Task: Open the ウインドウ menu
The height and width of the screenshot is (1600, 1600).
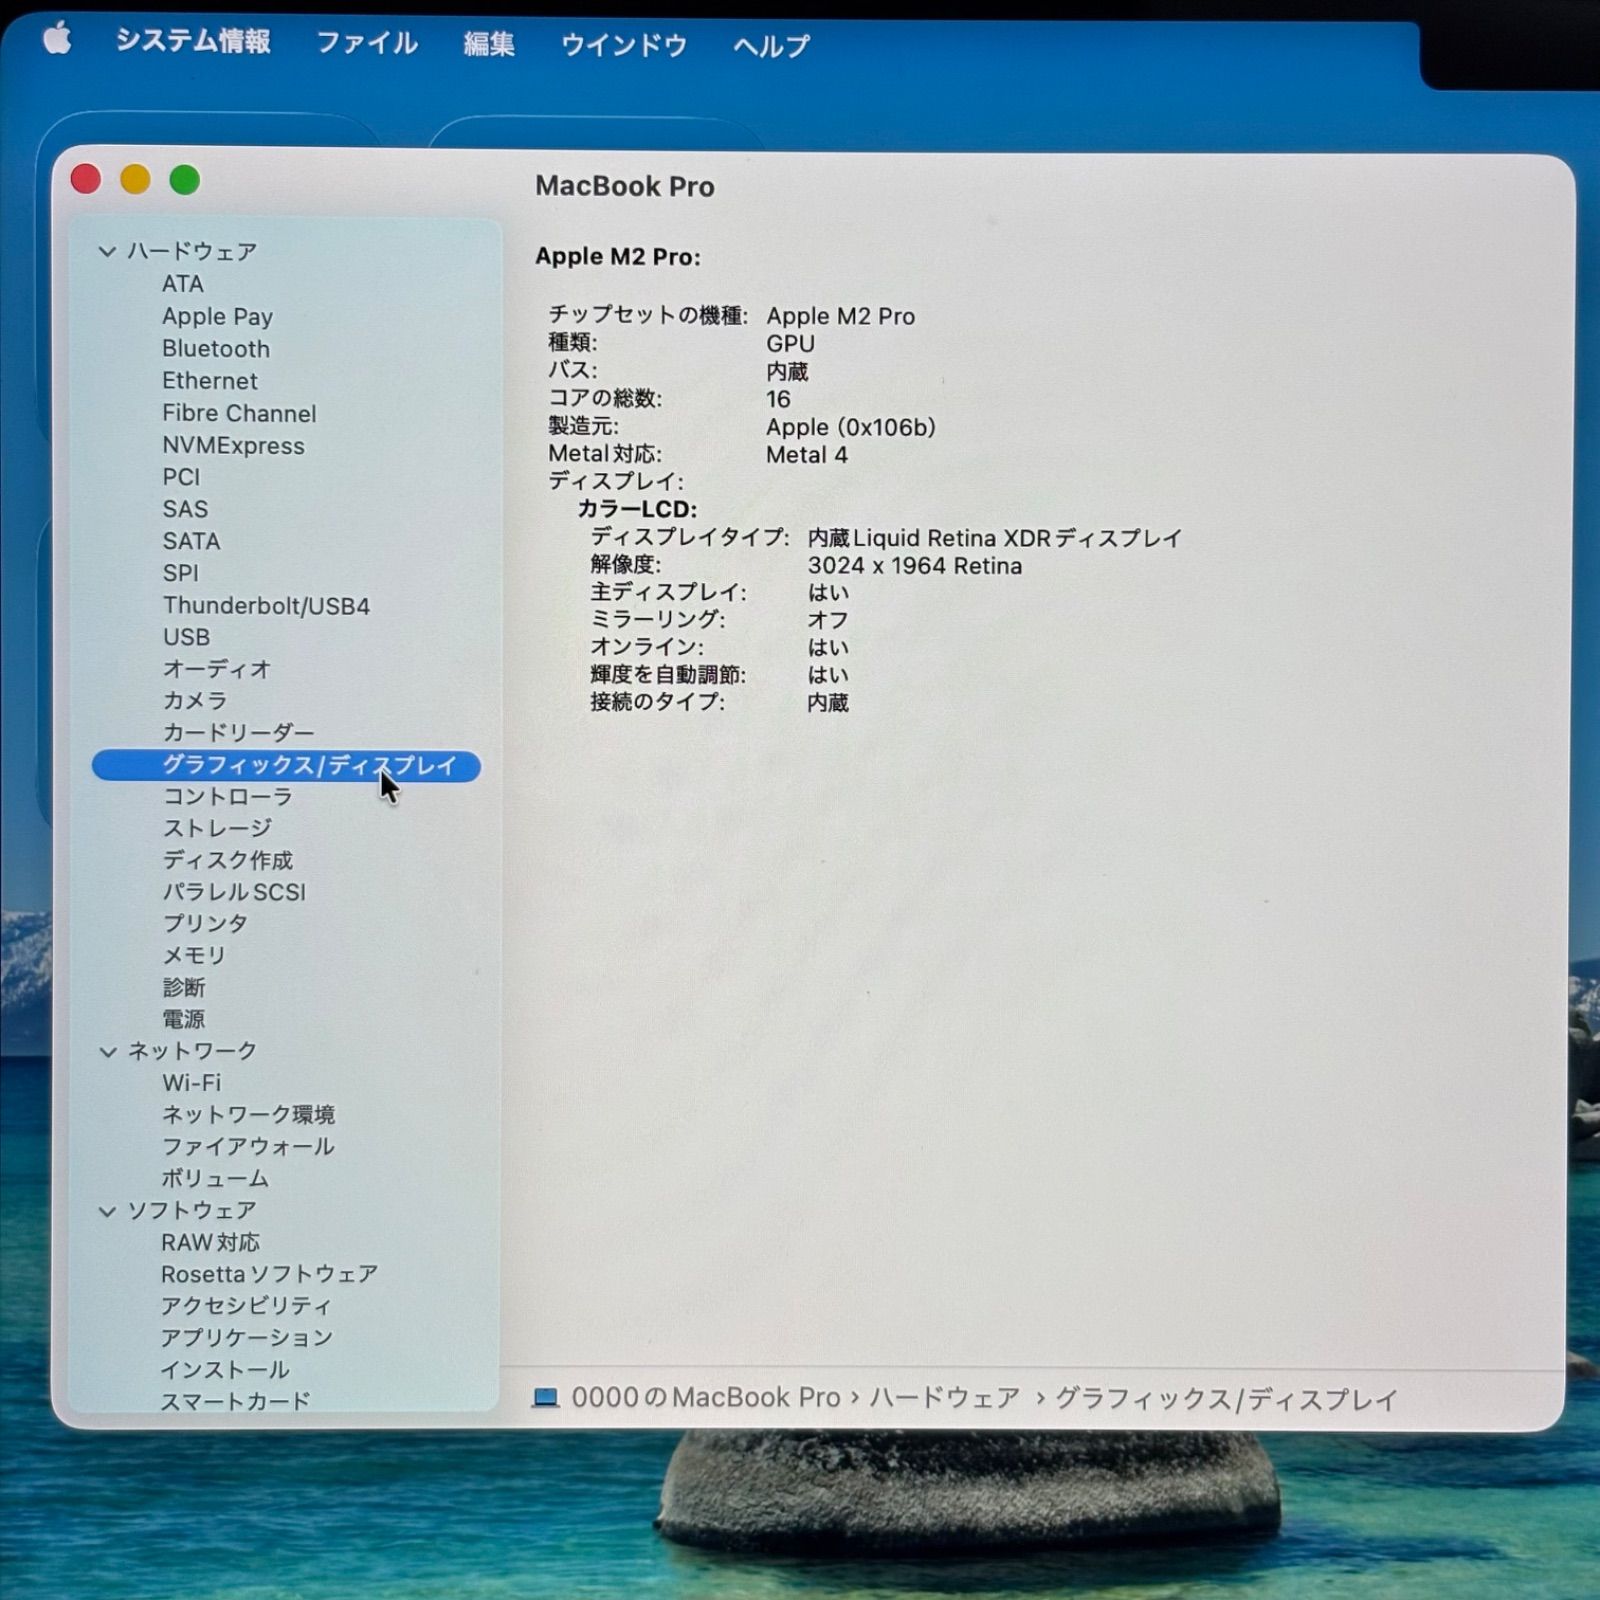Action: point(624,45)
